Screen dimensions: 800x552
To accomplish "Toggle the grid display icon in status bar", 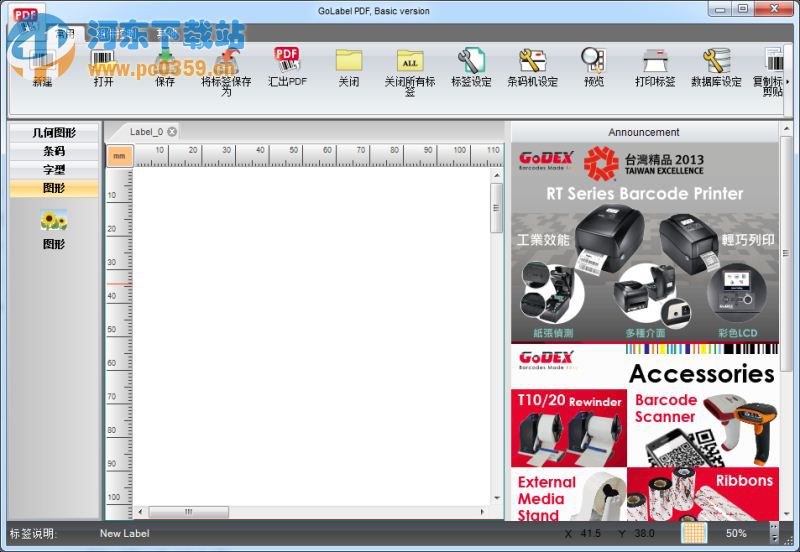I will click(694, 533).
